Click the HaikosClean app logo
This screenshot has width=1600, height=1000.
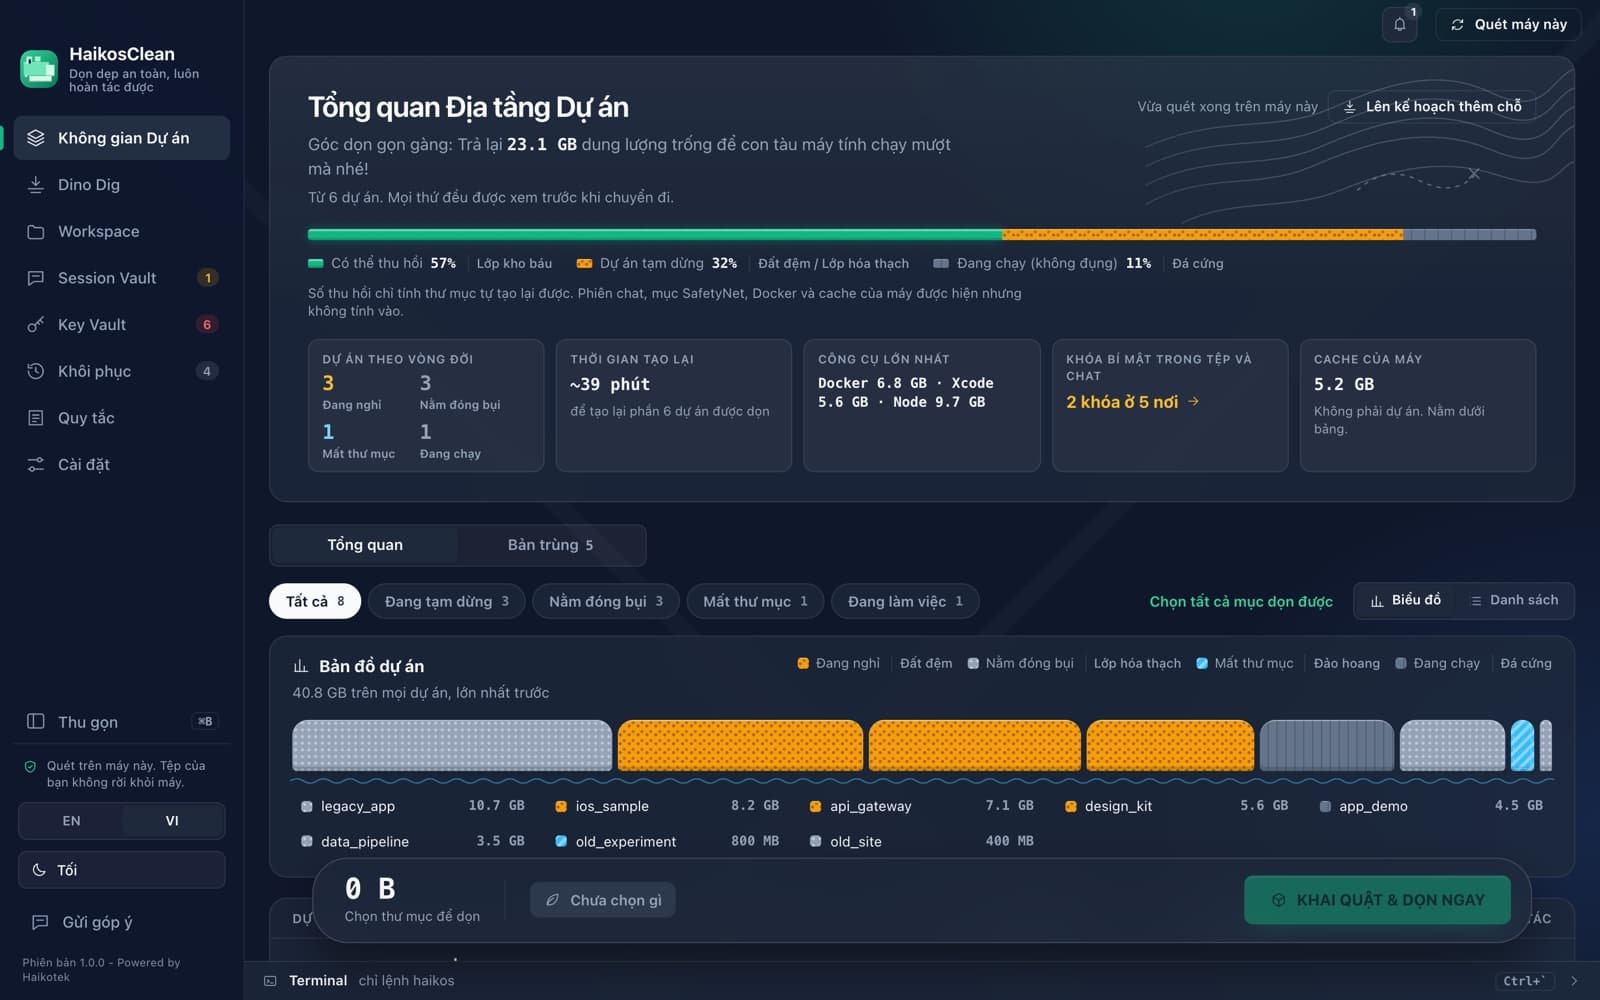point(39,69)
